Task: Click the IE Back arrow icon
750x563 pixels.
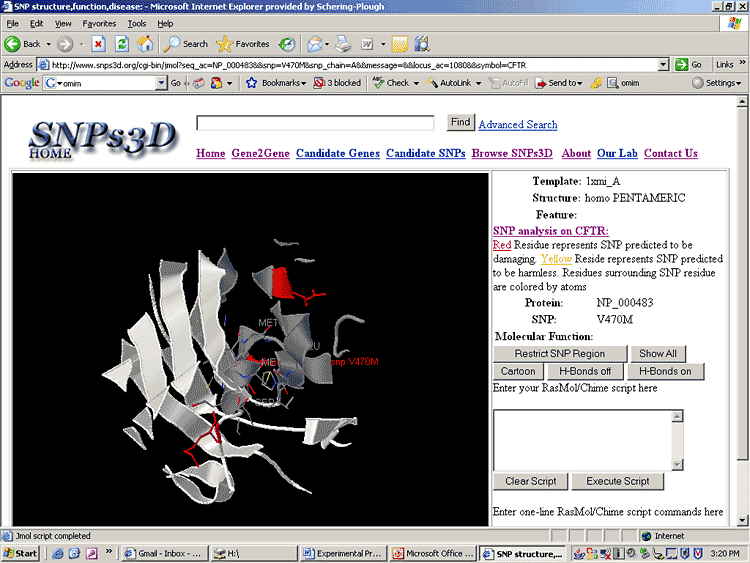Action: [12, 44]
